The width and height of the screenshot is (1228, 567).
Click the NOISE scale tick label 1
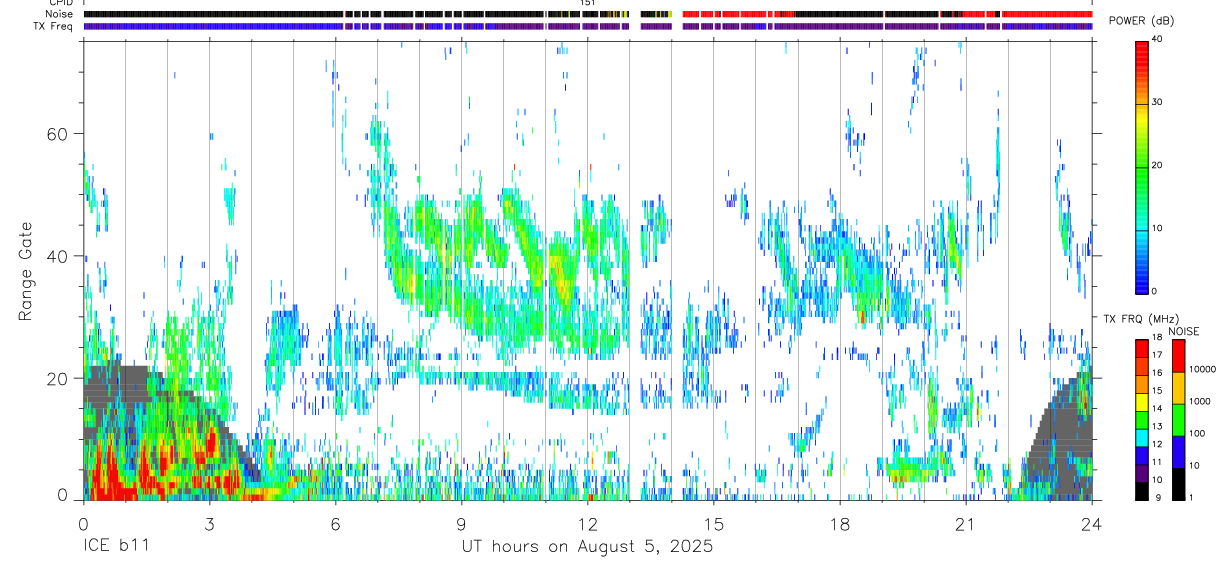pos(1190,497)
